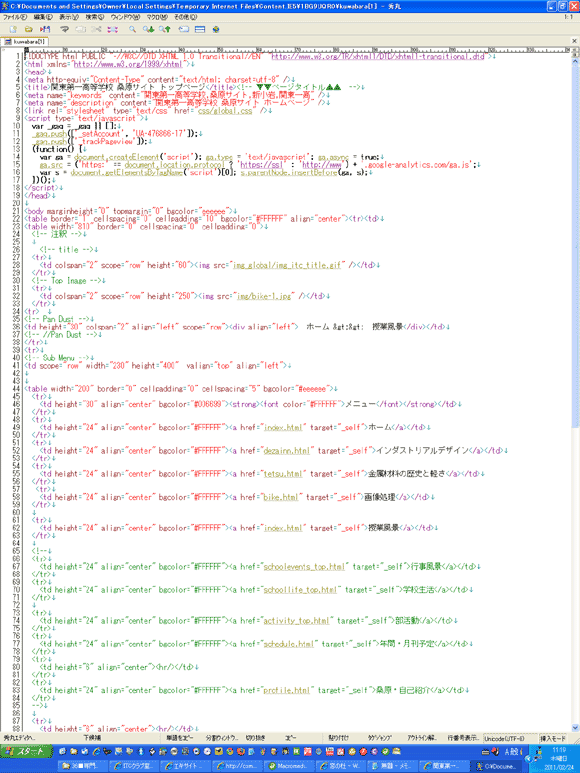Click the scissors cut icon in toolbar
580x773 pixels.
pyautogui.click(x=96, y=29)
